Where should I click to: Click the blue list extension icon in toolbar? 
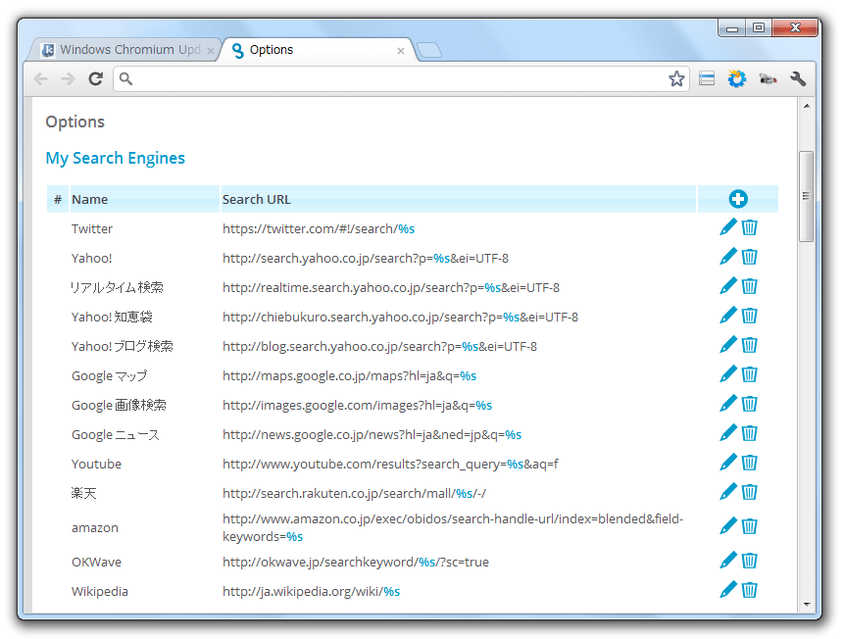pyautogui.click(x=706, y=79)
